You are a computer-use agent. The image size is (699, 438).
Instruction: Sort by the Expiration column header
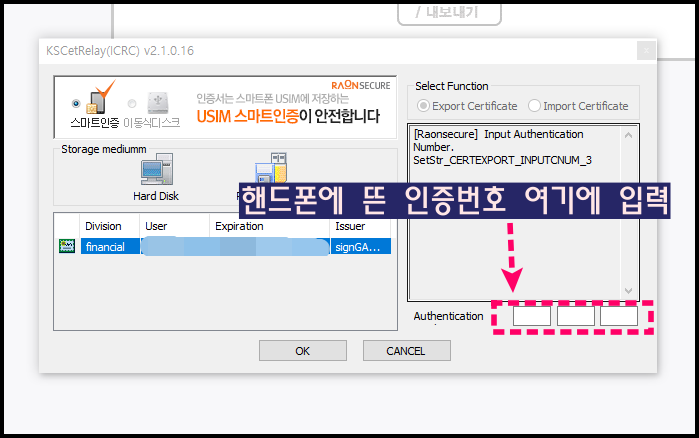click(270, 226)
